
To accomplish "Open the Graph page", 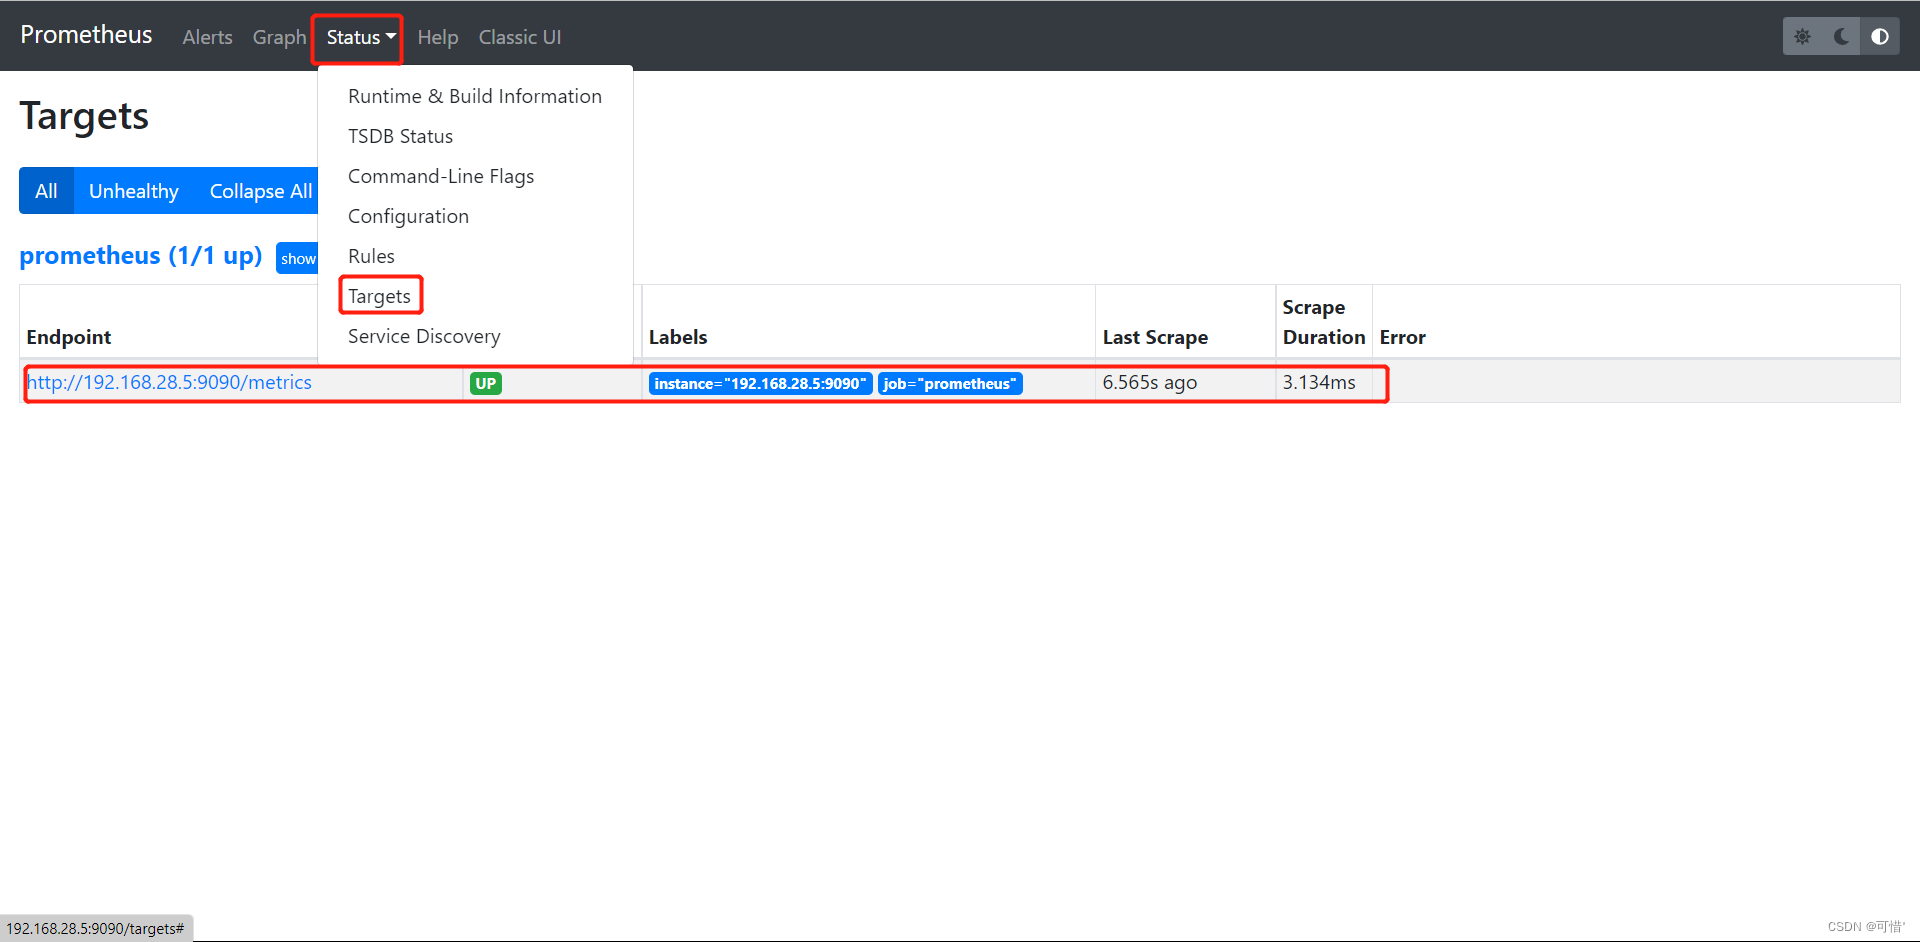I will (x=279, y=37).
